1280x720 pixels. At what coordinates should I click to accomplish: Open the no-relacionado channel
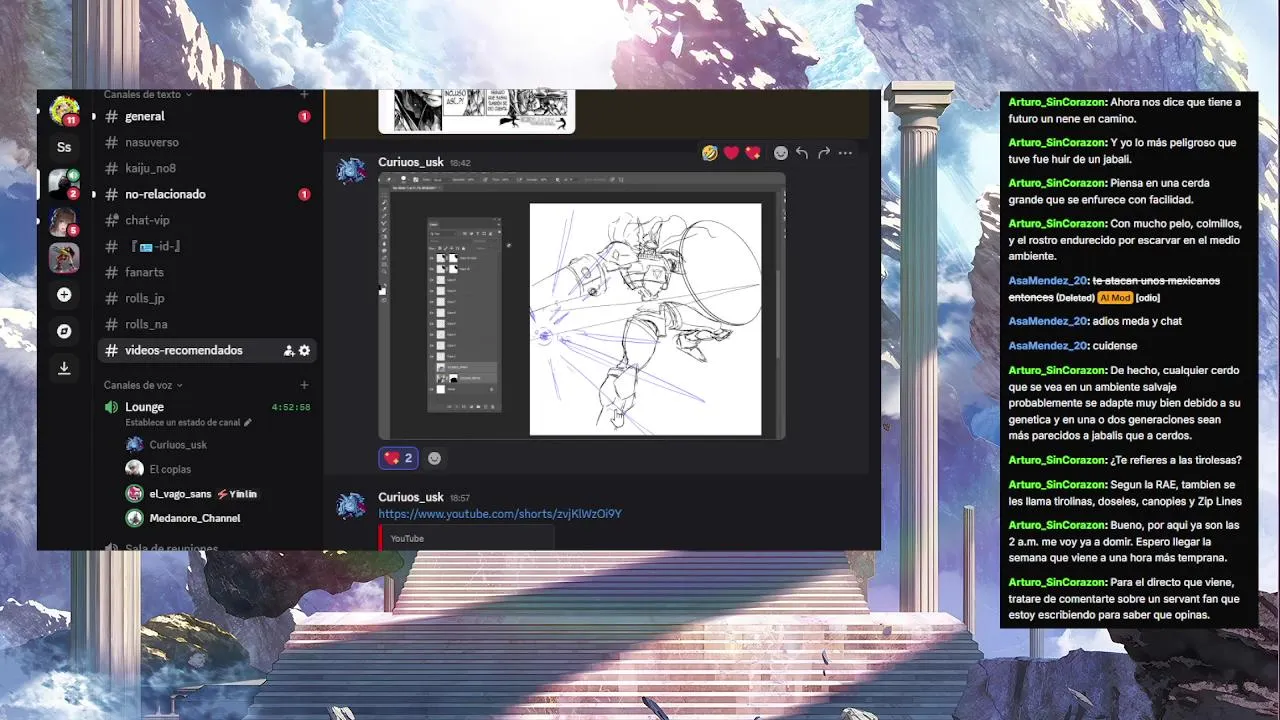tap(207, 194)
